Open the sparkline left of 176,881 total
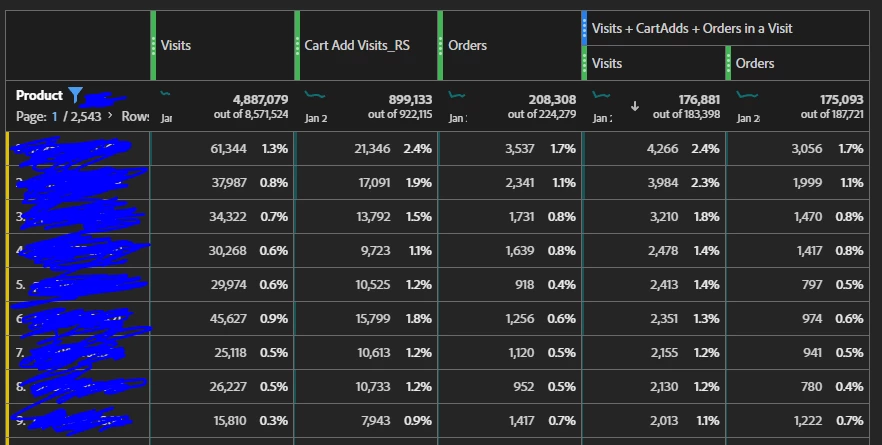882x445 pixels. pos(601,95)
